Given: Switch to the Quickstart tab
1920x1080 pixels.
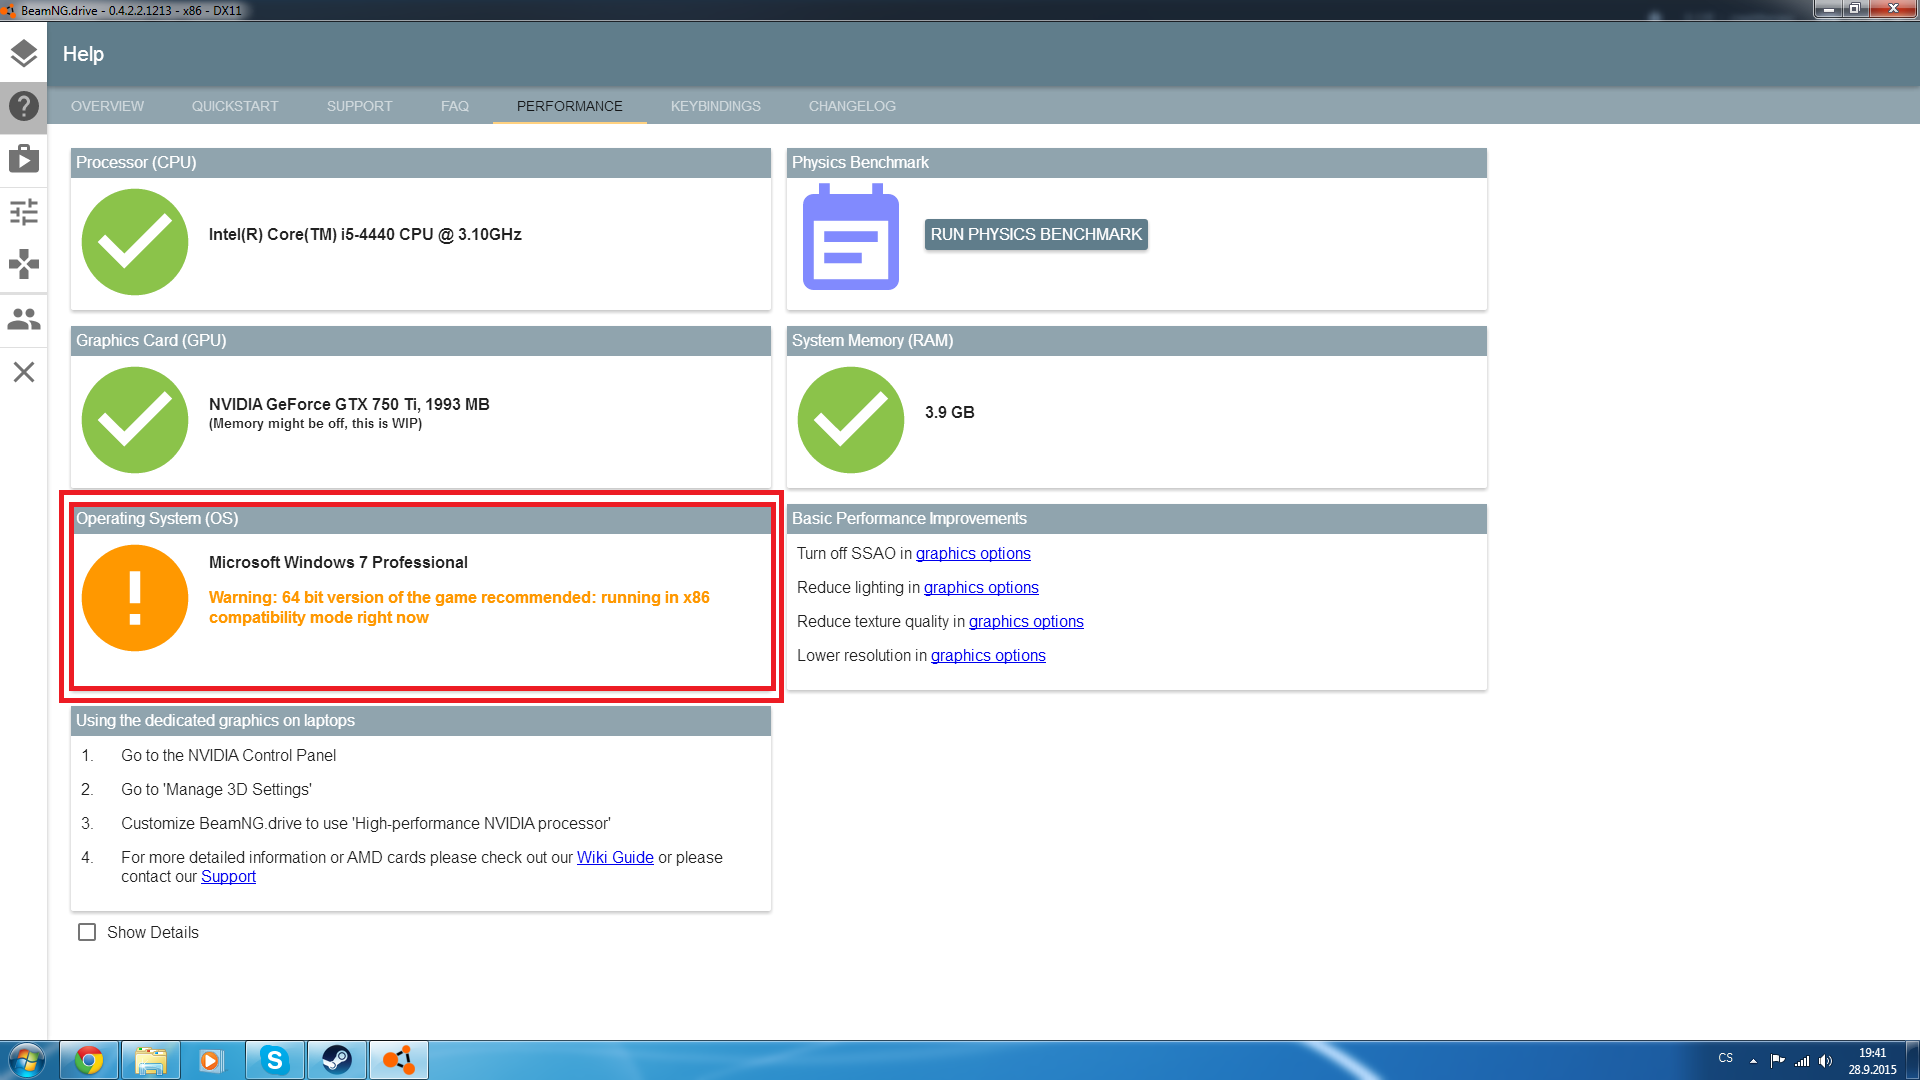Looking at the screenshot, I should click(235, 106).
